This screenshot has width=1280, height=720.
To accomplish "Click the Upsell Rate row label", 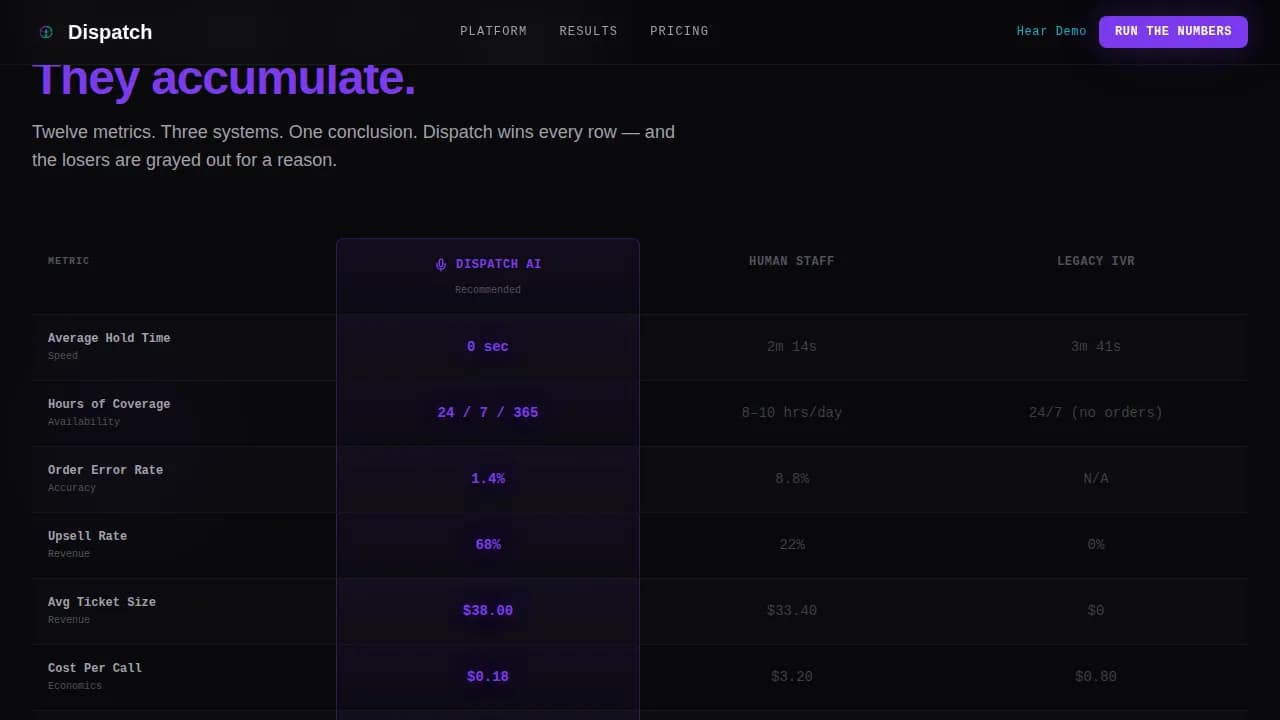I will click(x=88, y=536).
